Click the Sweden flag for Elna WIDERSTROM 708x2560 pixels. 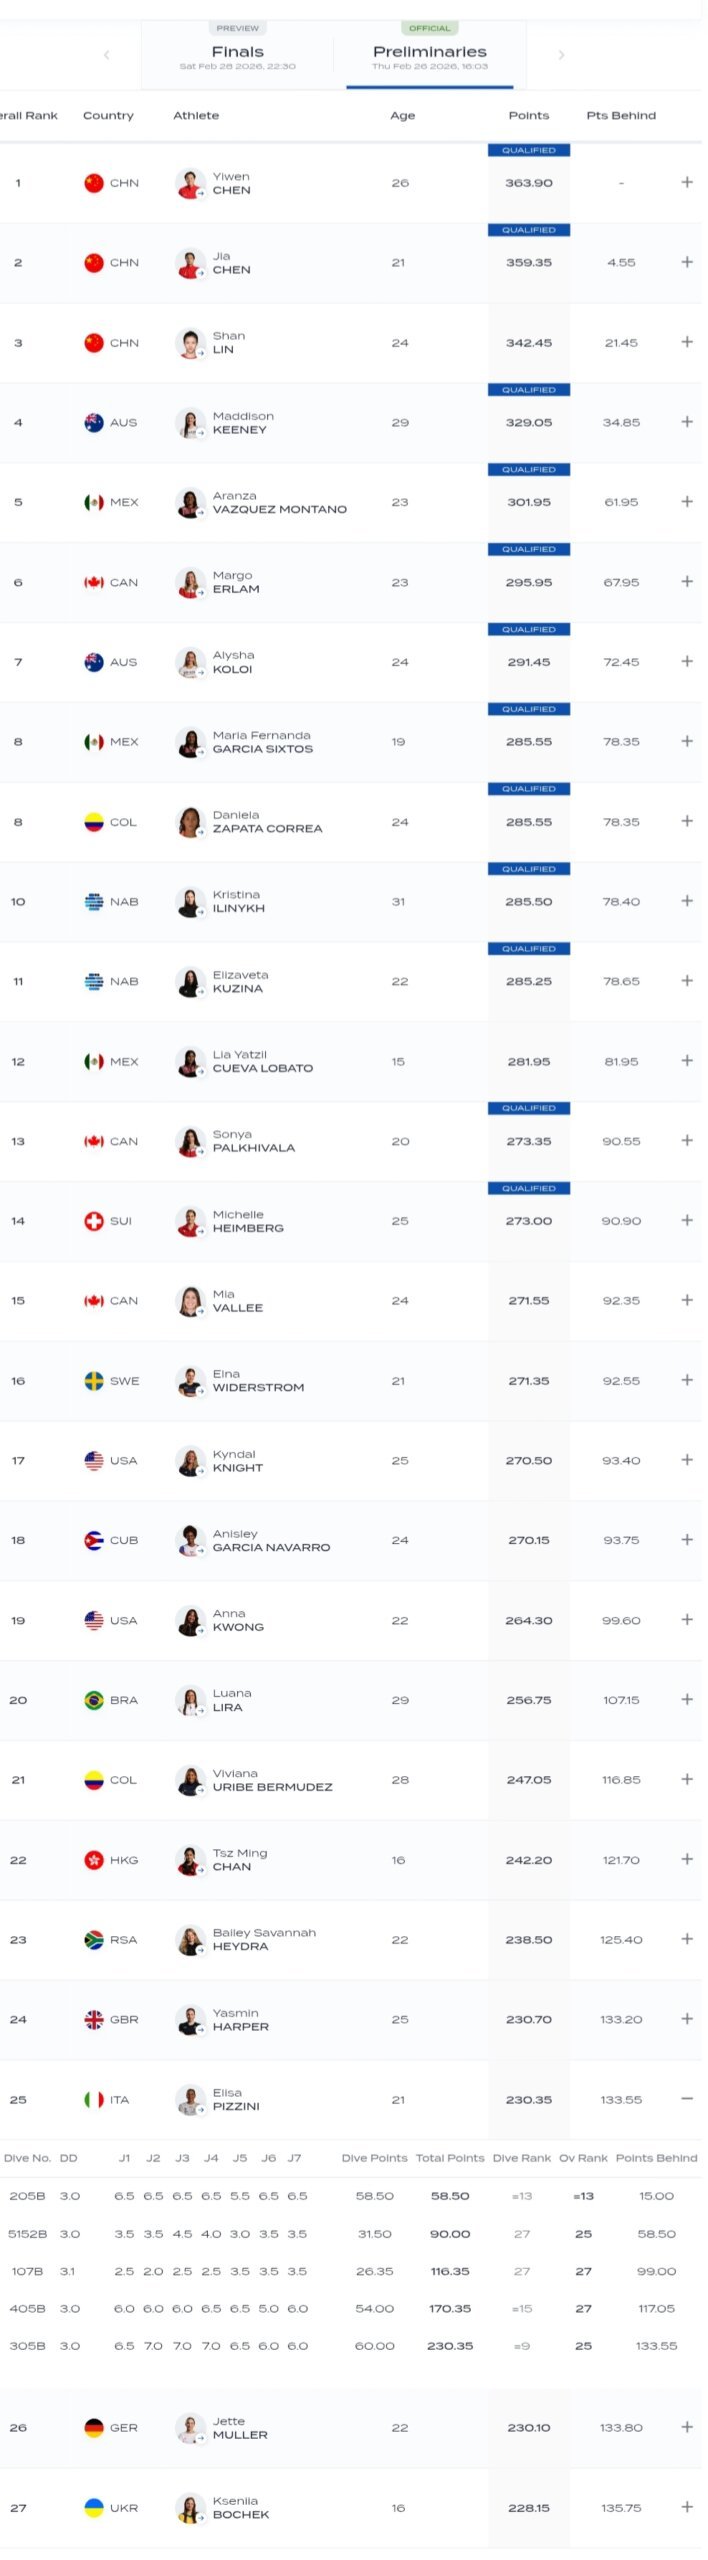pos(94,1381)
